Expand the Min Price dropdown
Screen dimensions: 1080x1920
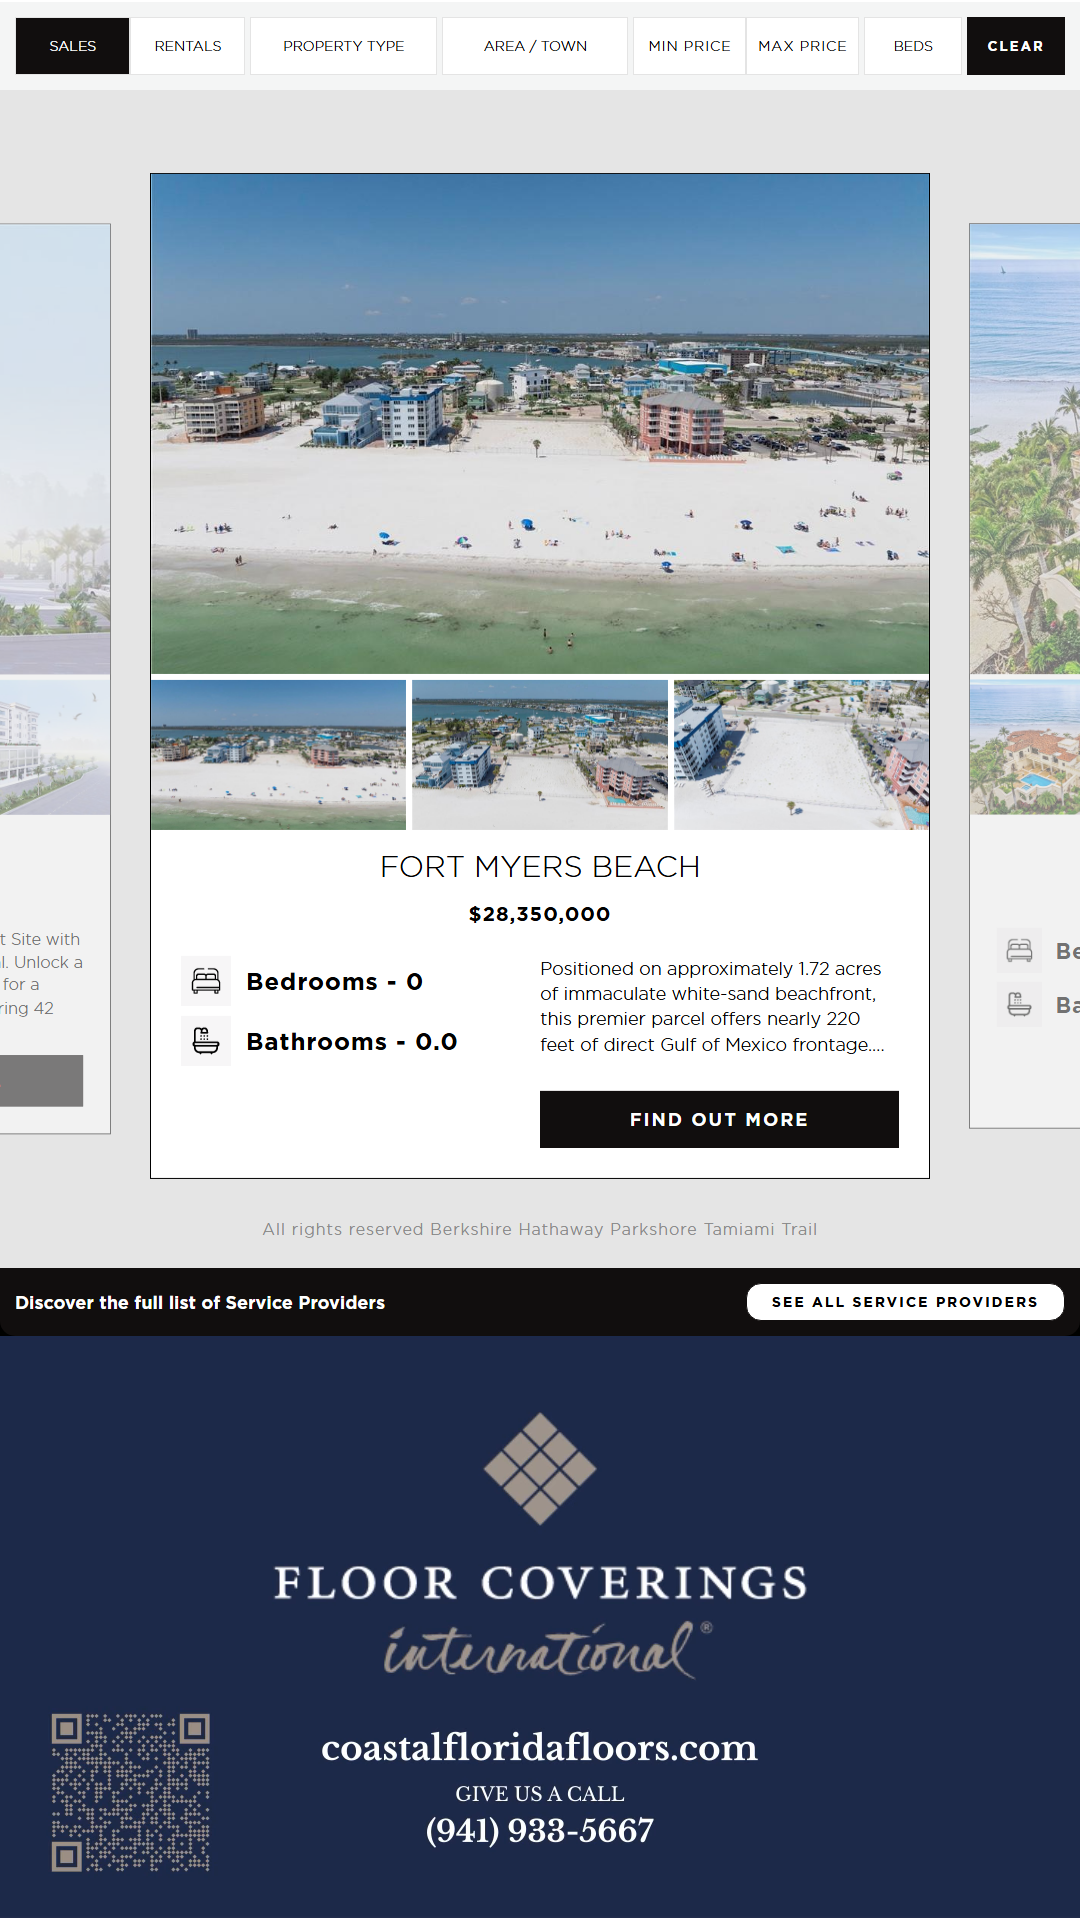tap(689, 46)
